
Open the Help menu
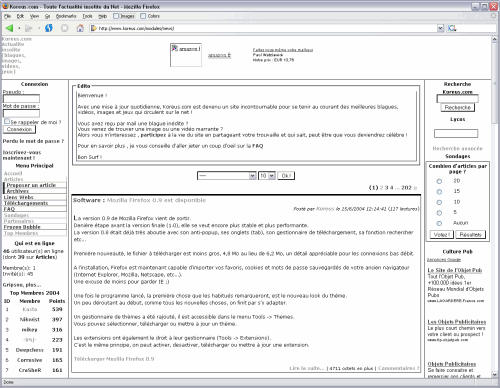coord(103,16)
